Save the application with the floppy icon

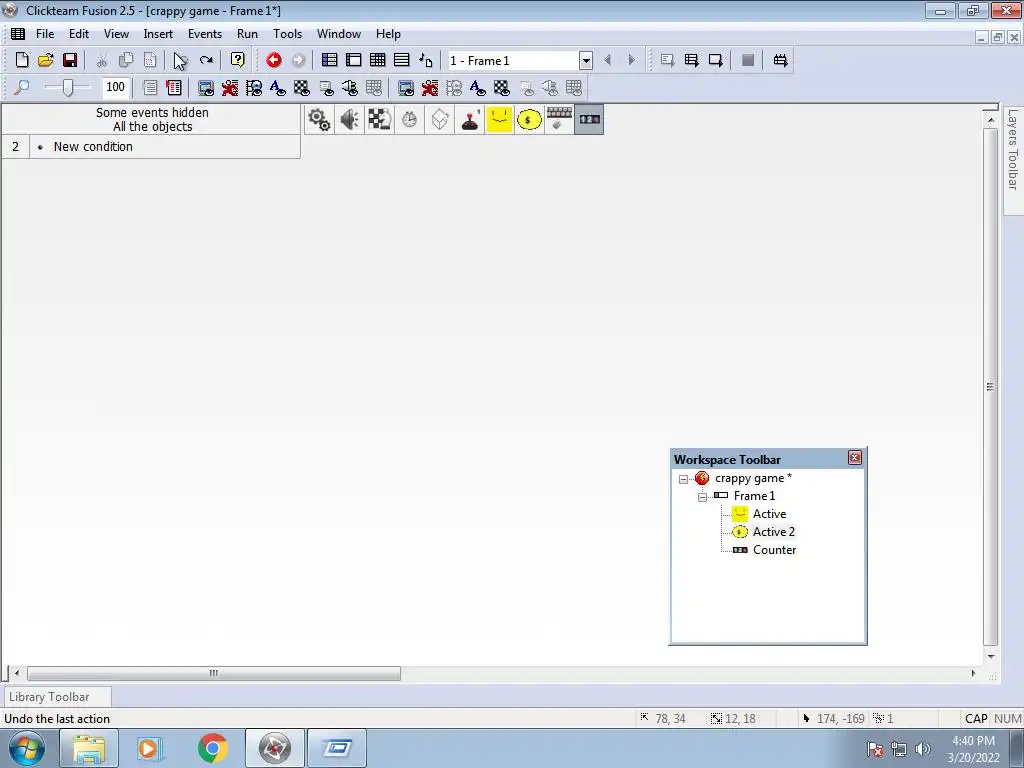(x=70, y=61)
